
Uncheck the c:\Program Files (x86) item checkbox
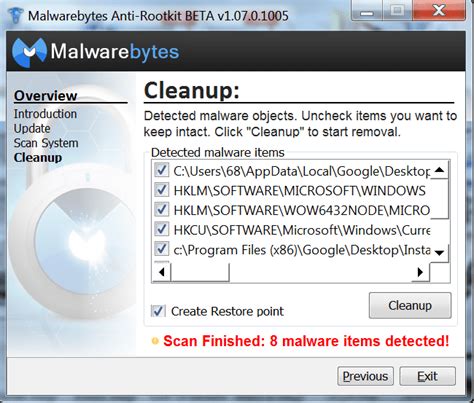pos(162,249)
